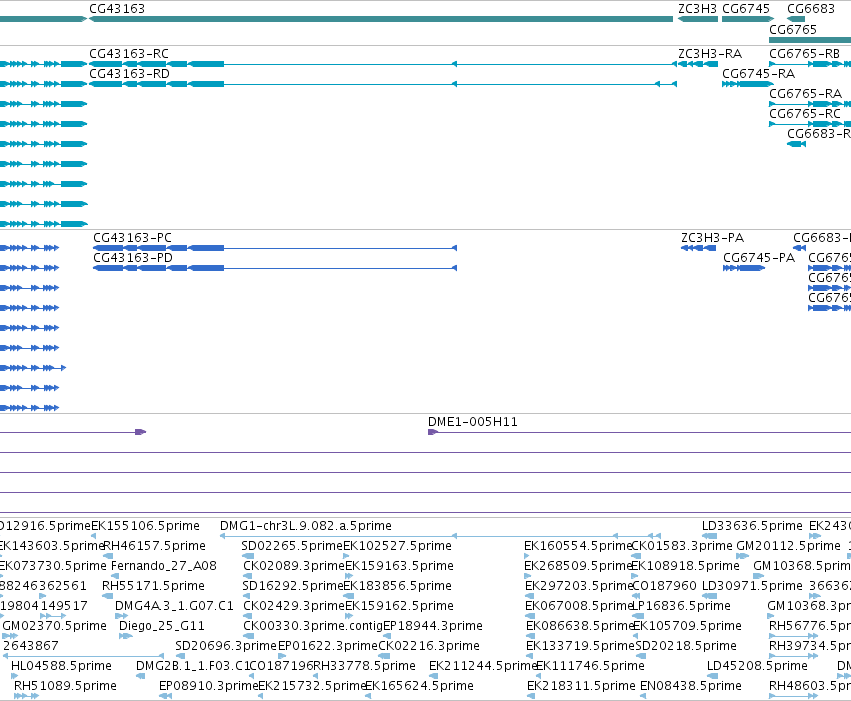Click the CG43163-RC transcript label
Screen dimensions: 851x701
[129, 54]
